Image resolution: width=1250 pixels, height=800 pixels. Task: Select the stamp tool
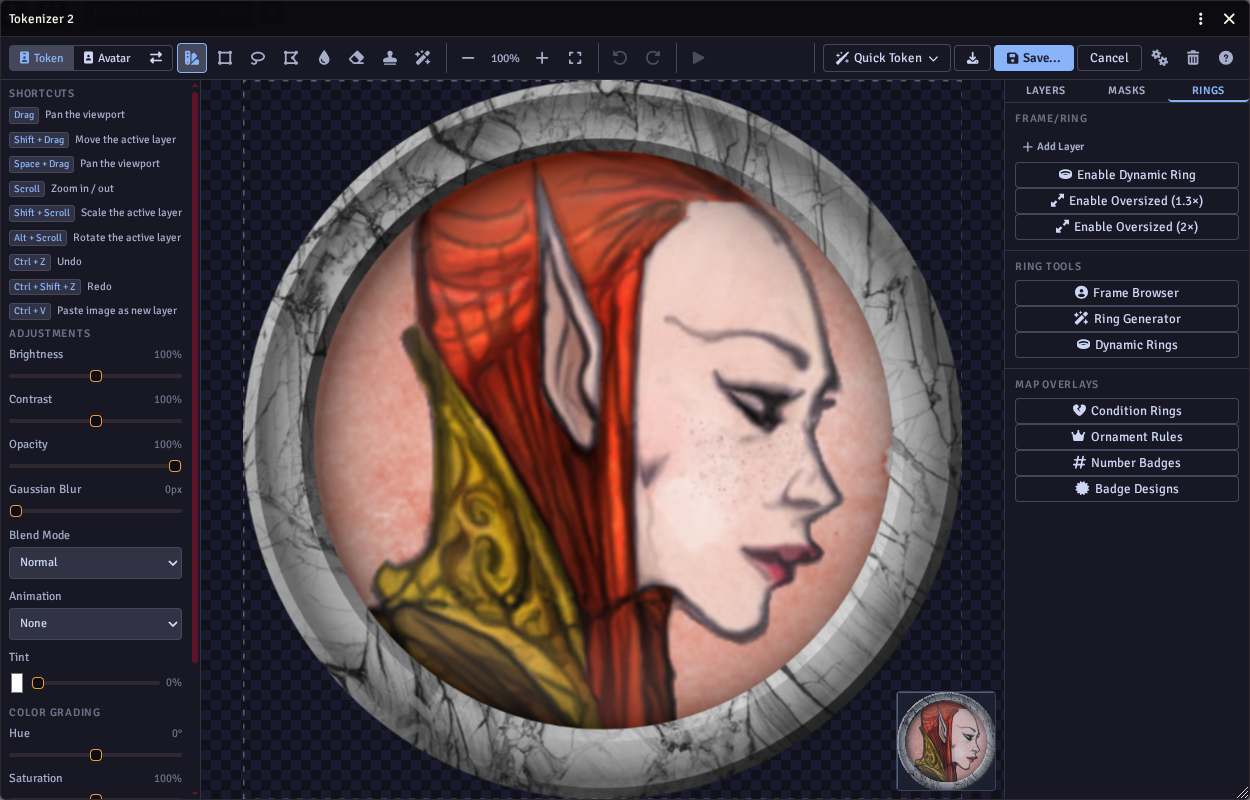(x=390, y=58)
